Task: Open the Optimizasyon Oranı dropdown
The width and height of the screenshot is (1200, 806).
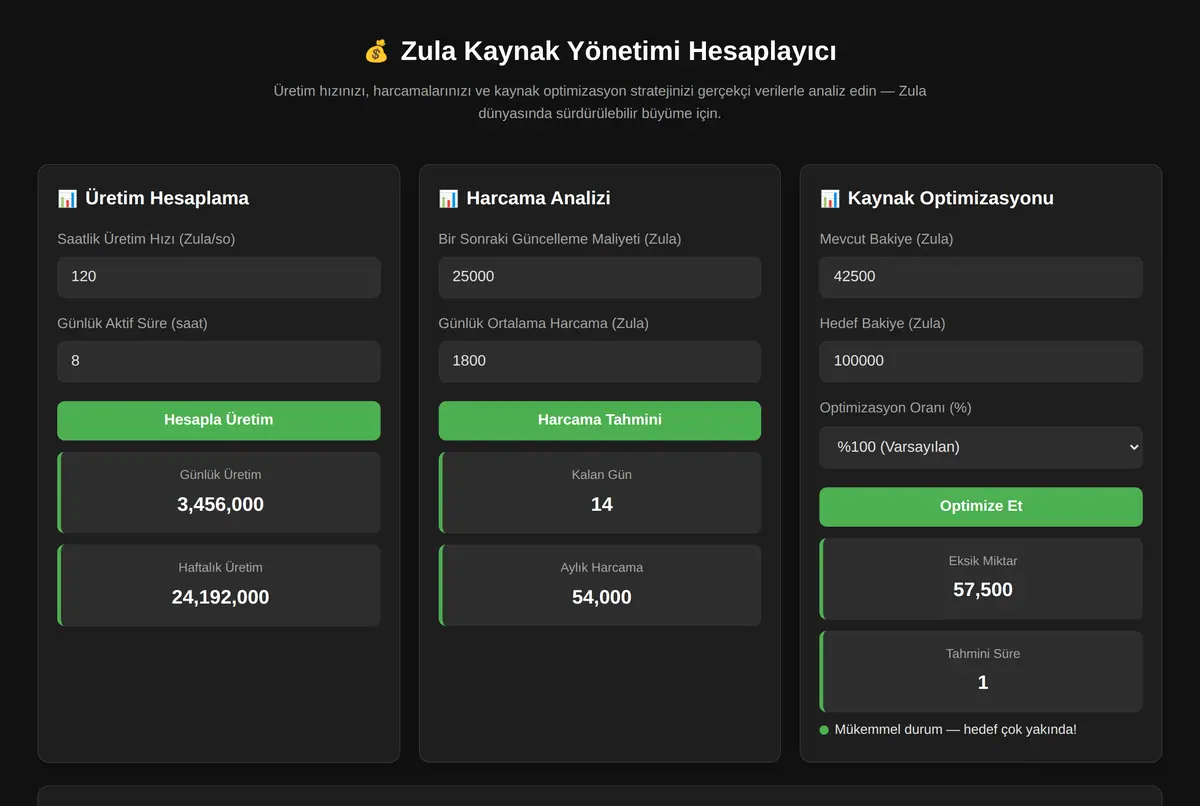Action: click(981, 447)
